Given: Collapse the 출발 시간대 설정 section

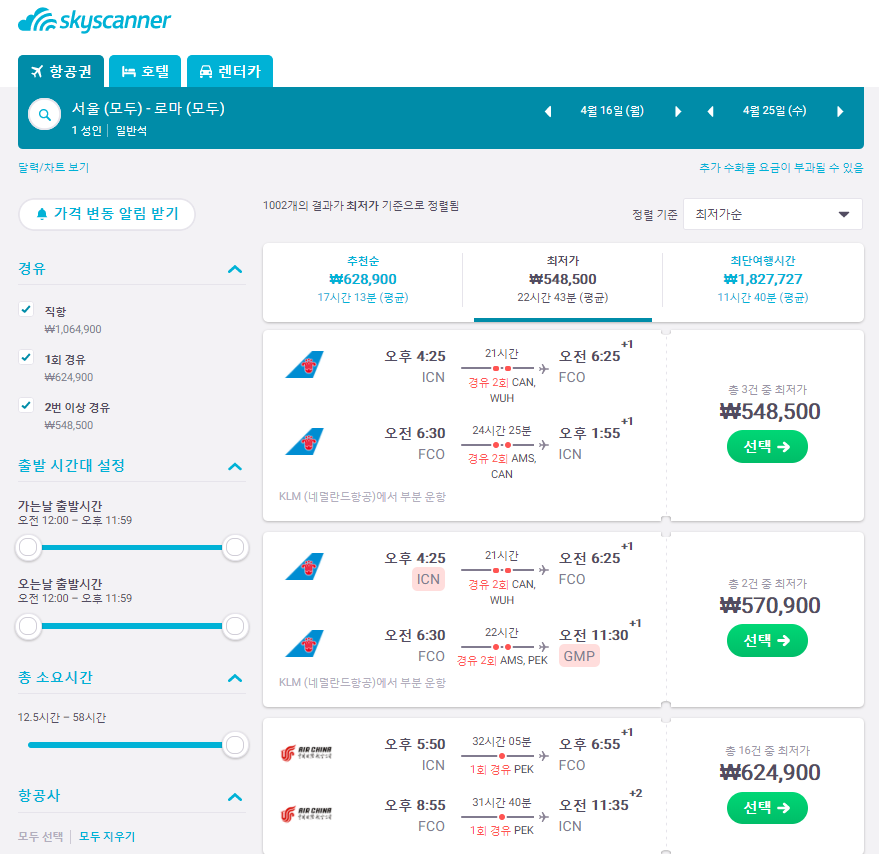Looking at the screenshot, I should click(x=235, y=466).
